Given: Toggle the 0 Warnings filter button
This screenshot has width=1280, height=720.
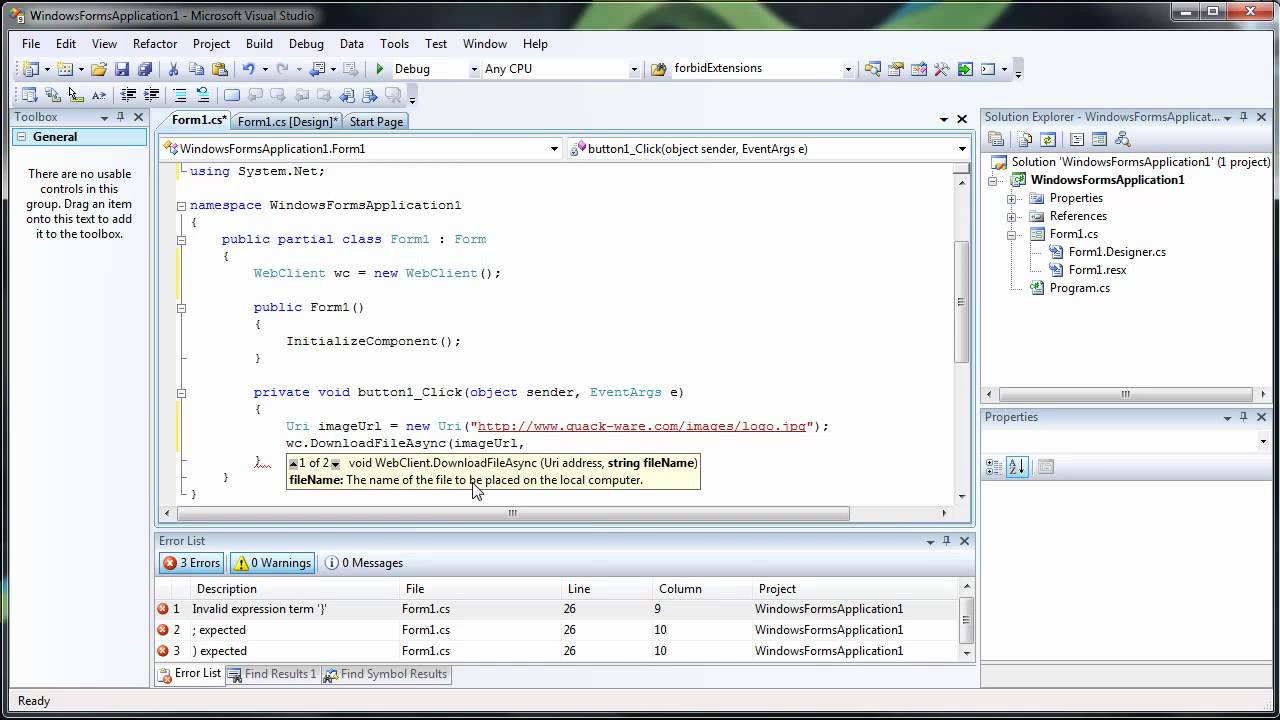Looking at the screenshot, I should tap(272, 563).
